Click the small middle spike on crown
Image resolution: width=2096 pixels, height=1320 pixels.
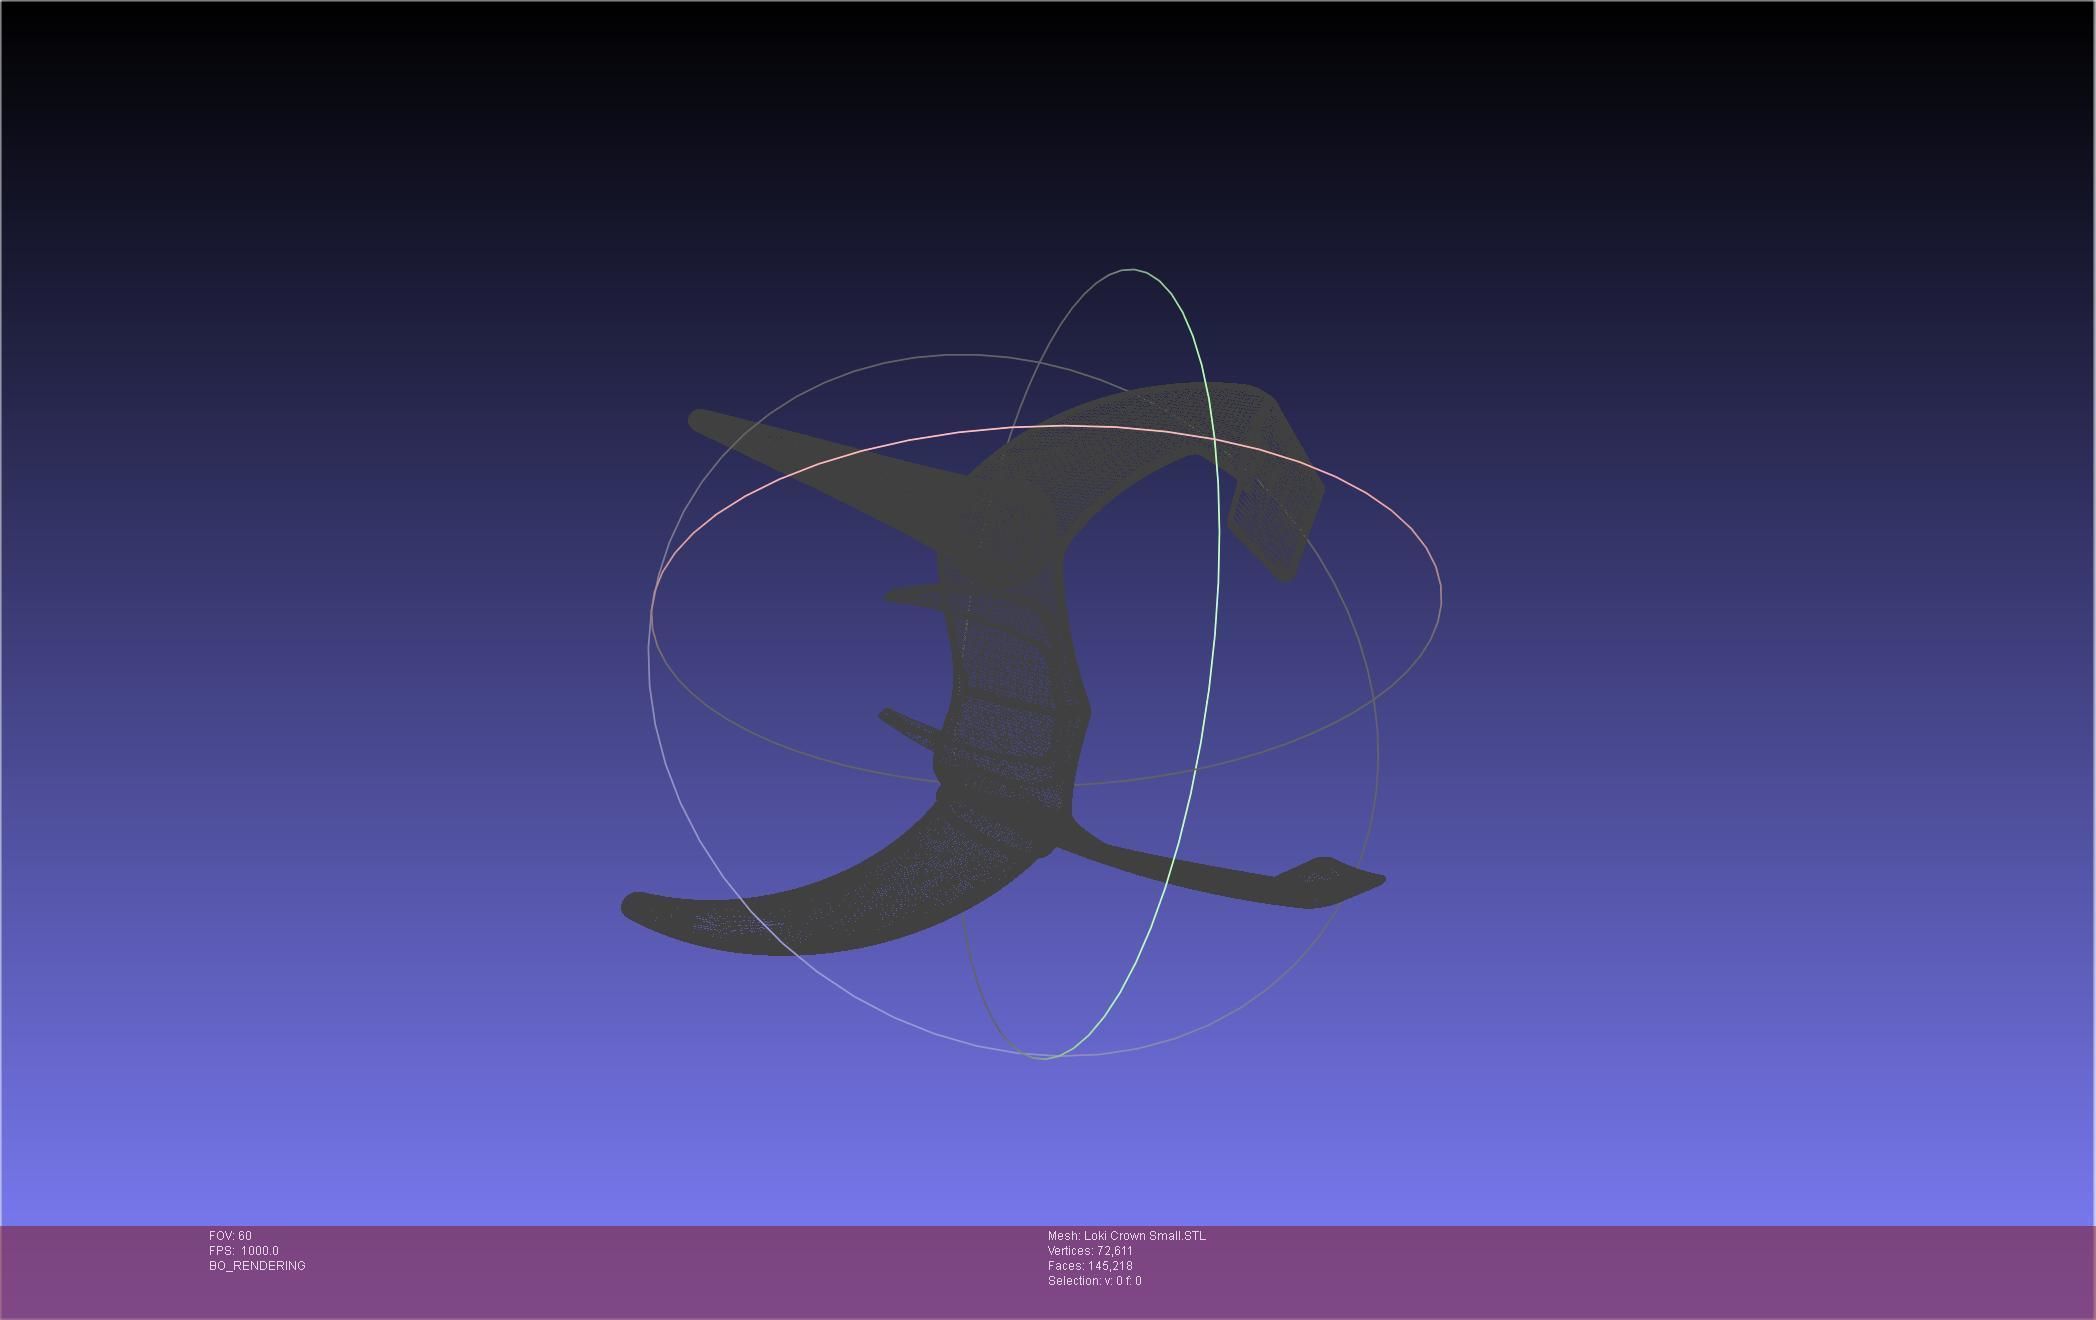coord(912,597)
